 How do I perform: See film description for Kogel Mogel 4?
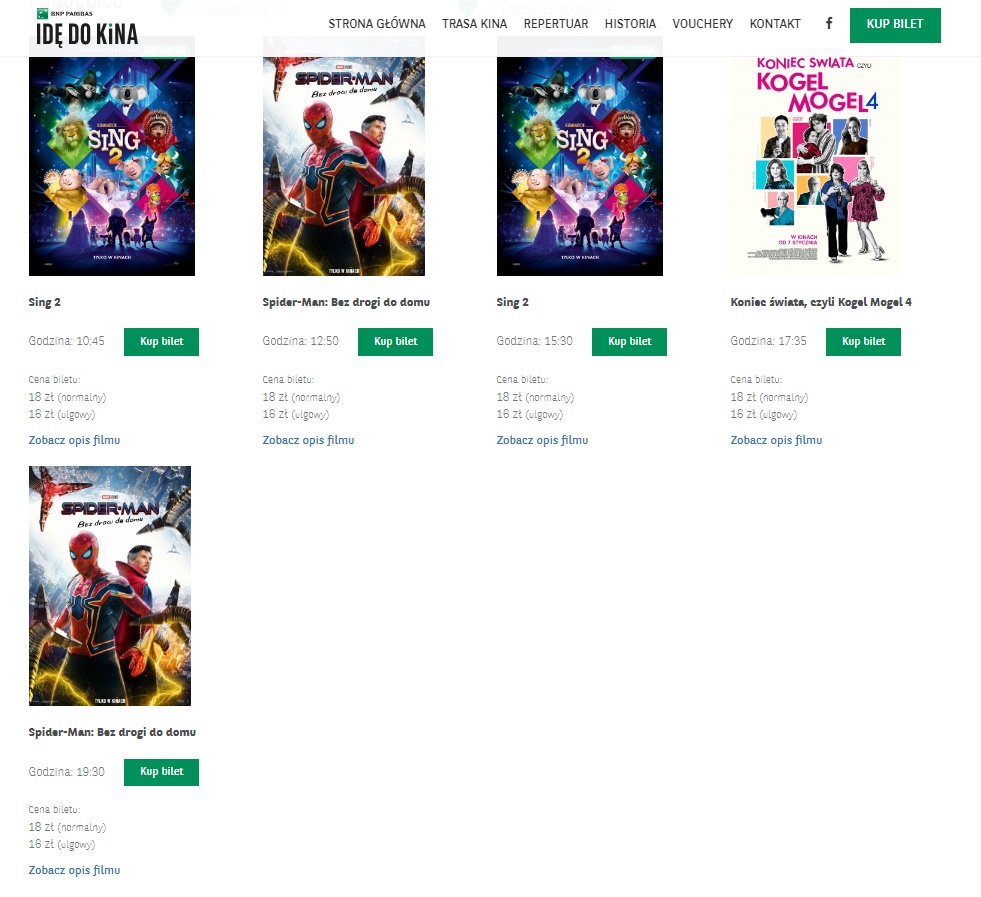(776, 440)
